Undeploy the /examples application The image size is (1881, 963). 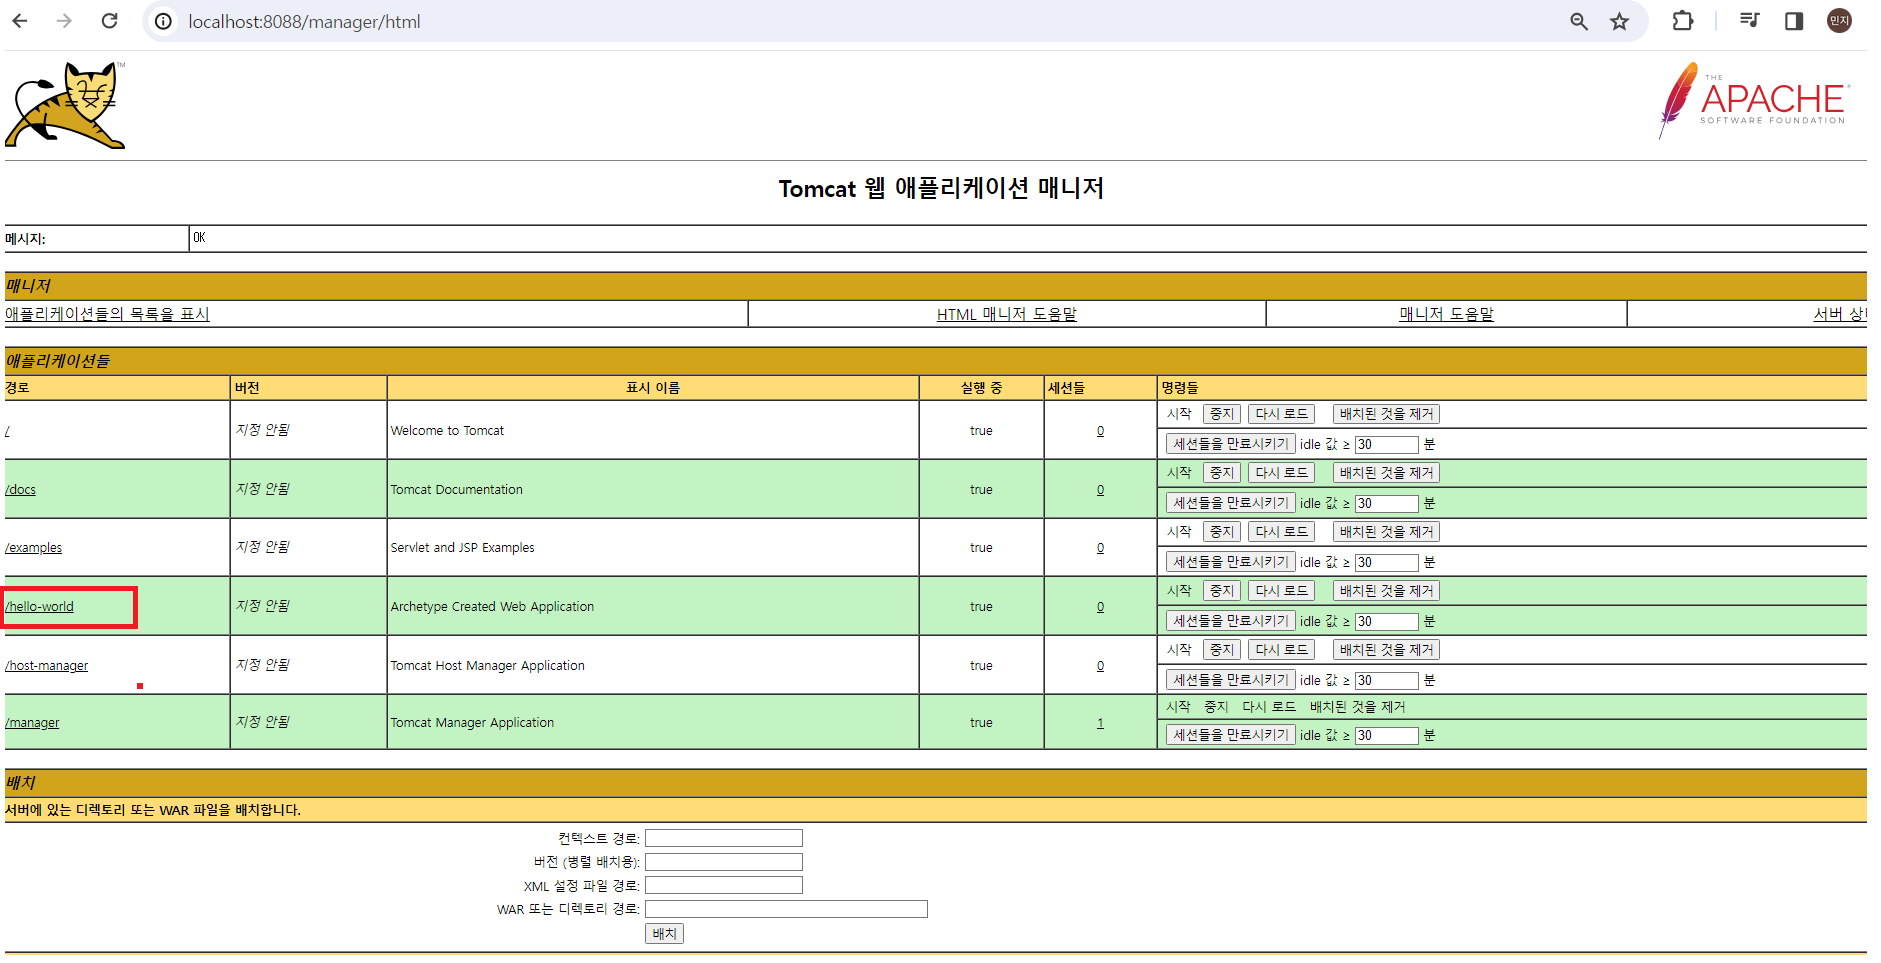click(x=1386, y=532)
